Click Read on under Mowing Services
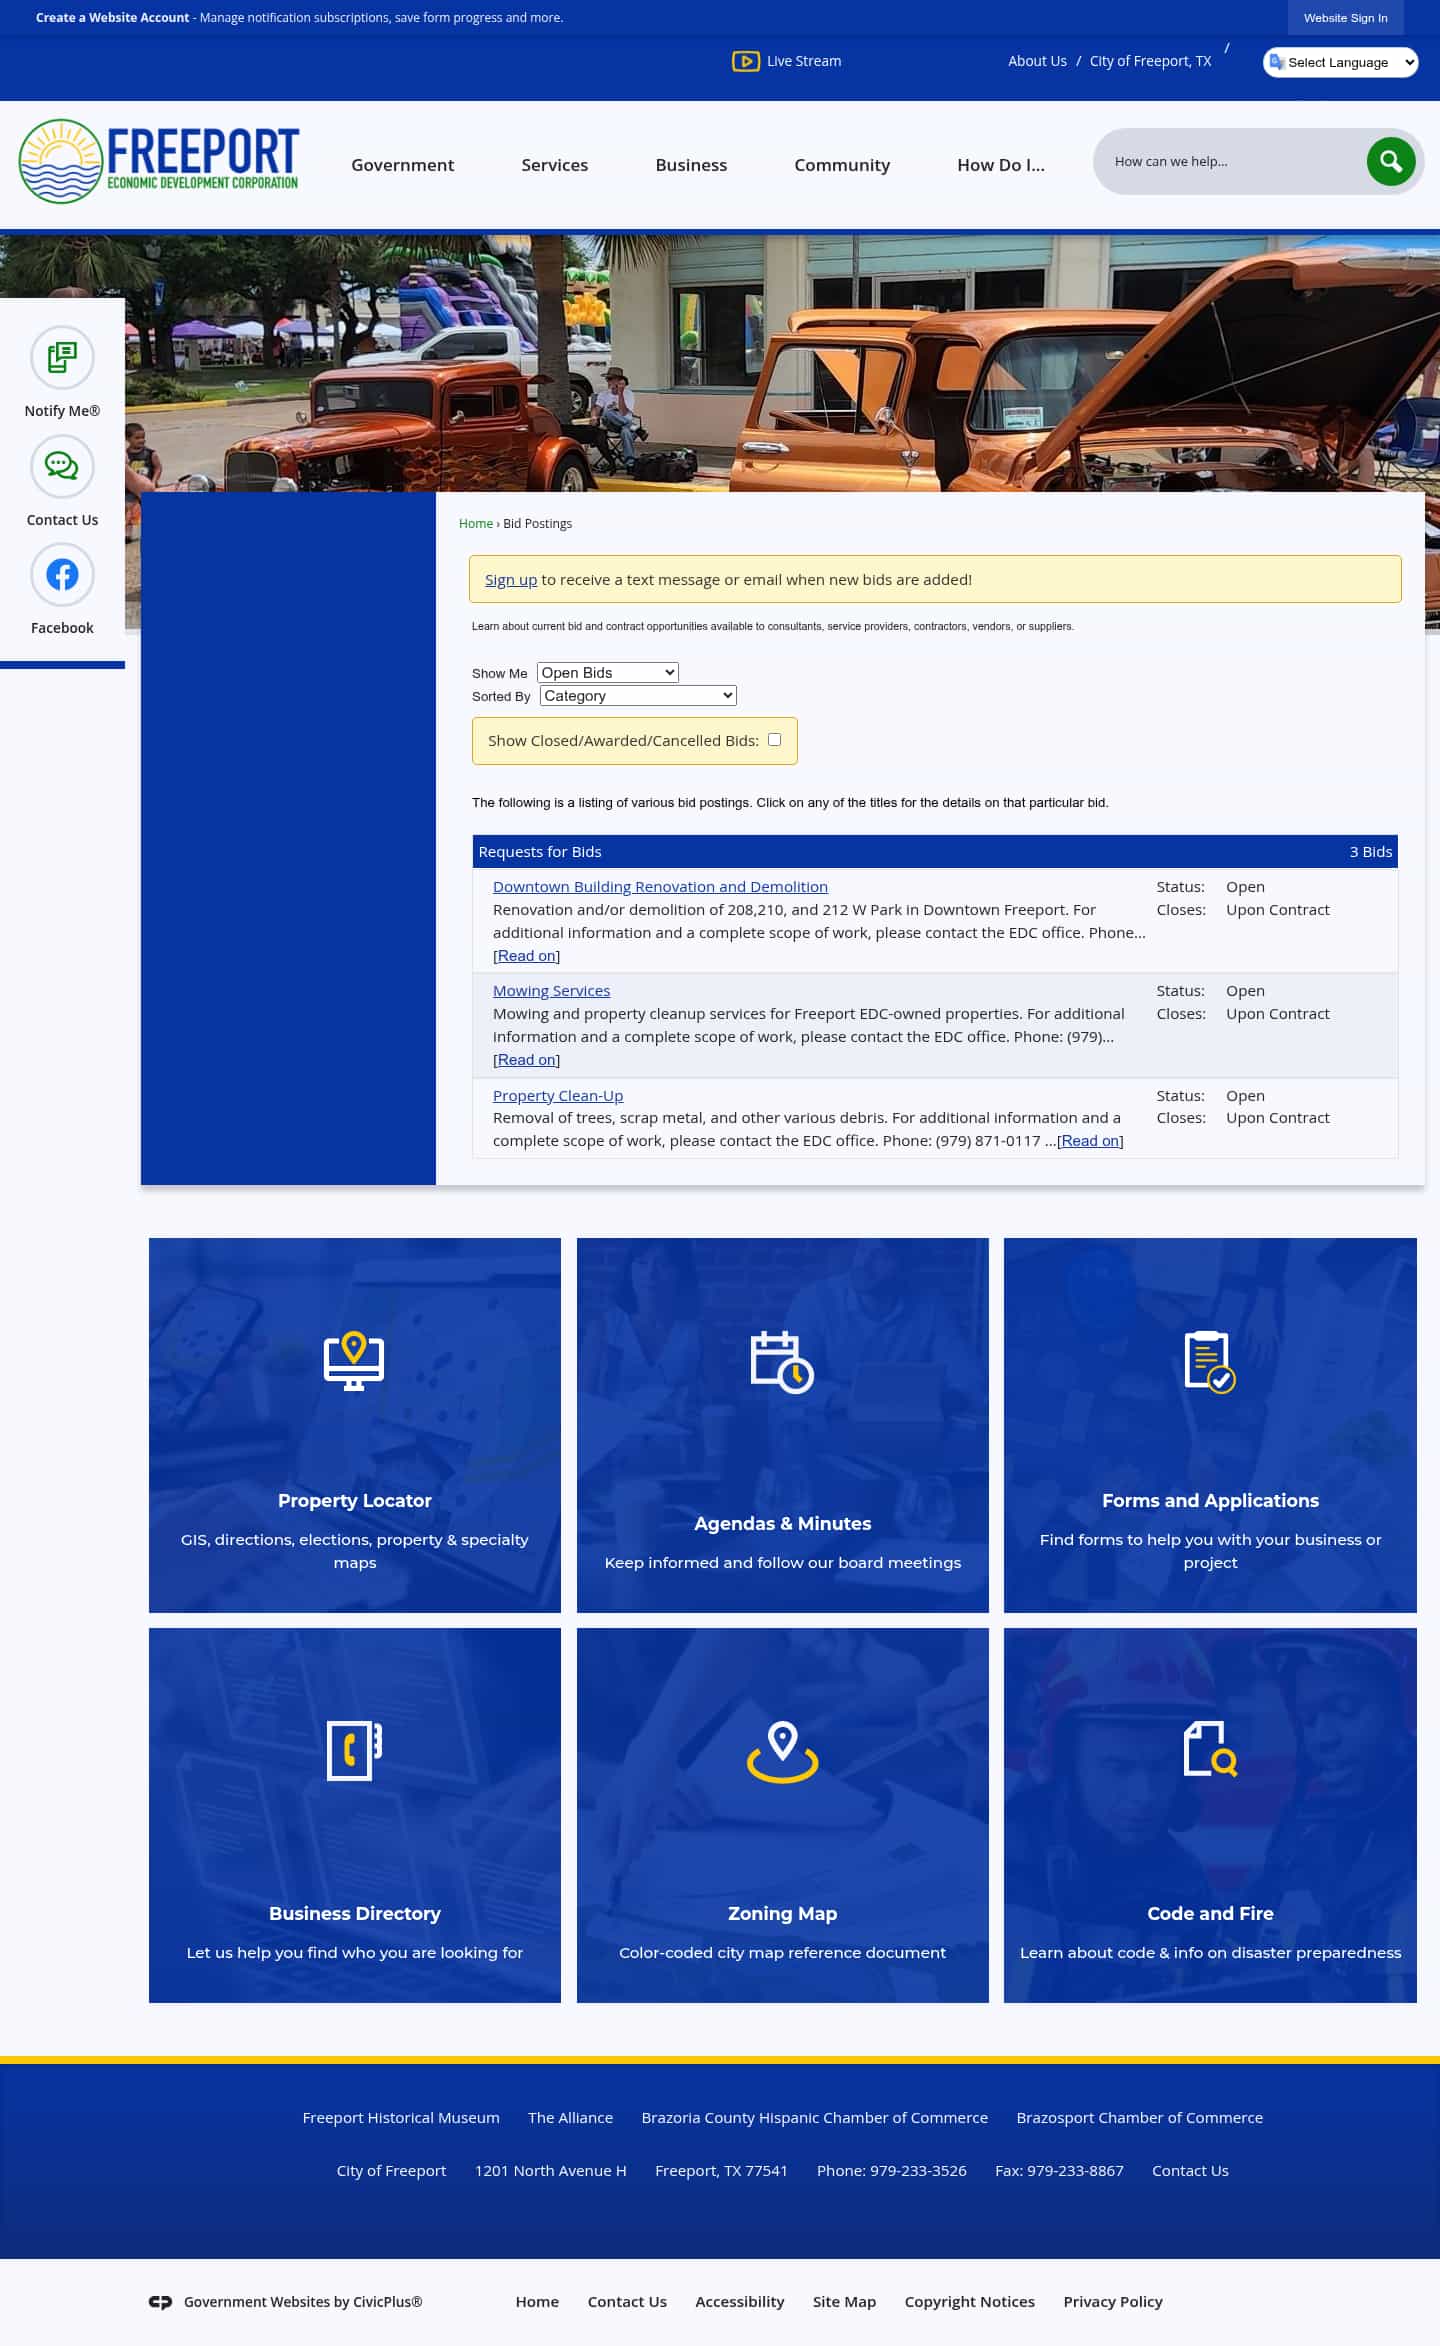The height and width of the screenshot is (2346, 1440). (526, 1059)
